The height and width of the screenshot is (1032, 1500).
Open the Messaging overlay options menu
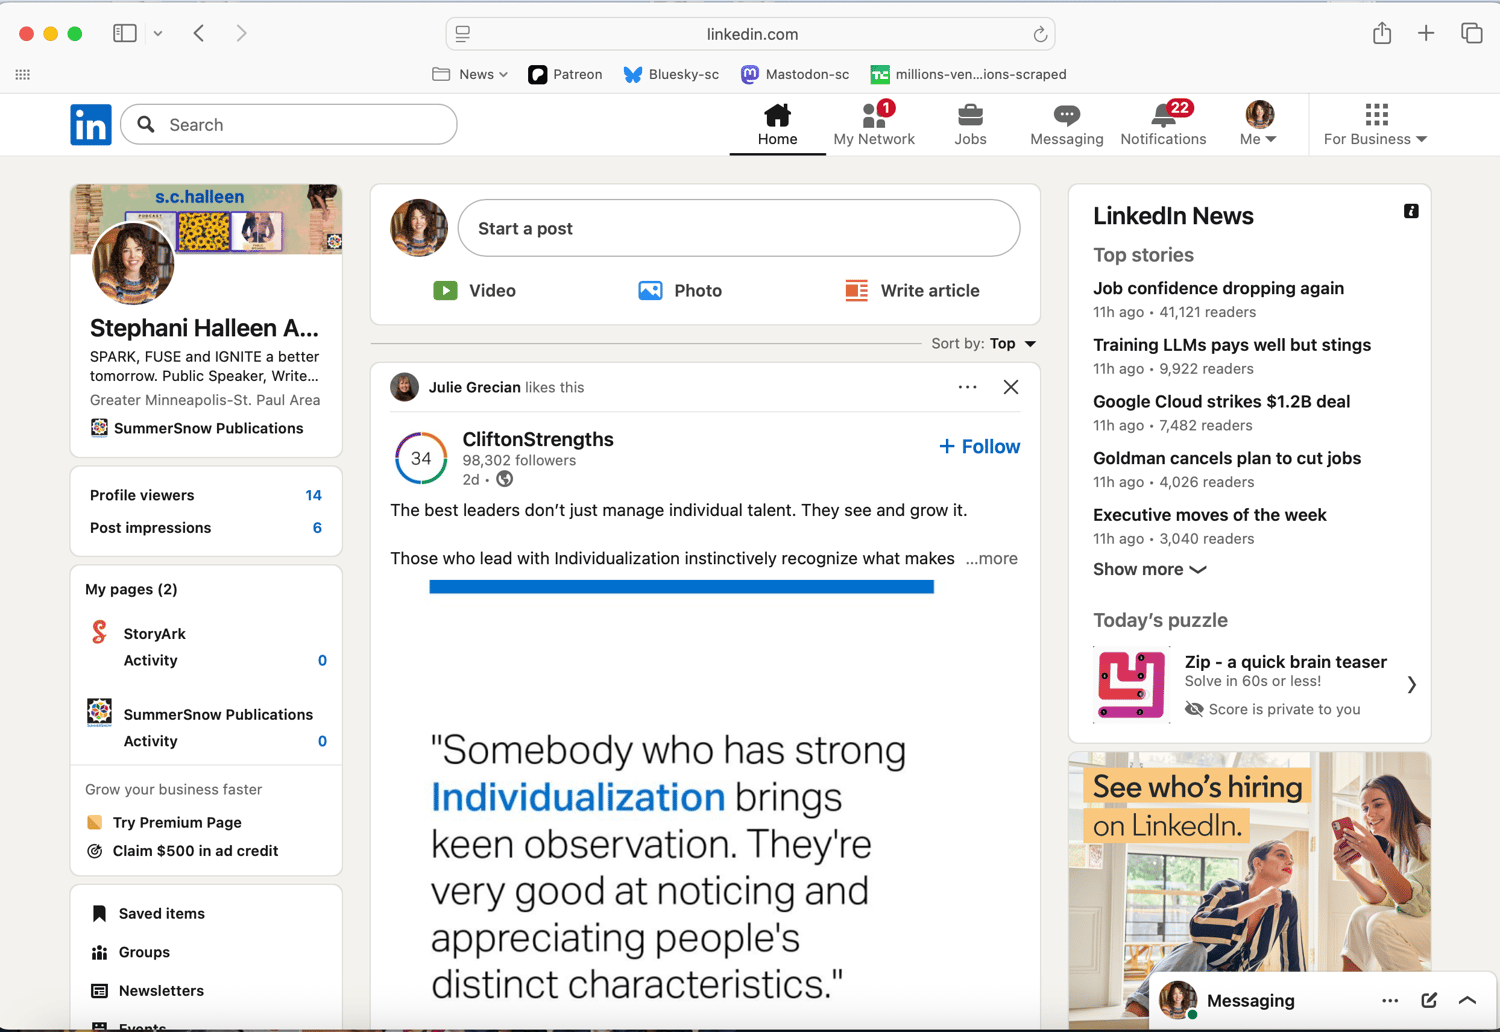pos(1390,1001)
